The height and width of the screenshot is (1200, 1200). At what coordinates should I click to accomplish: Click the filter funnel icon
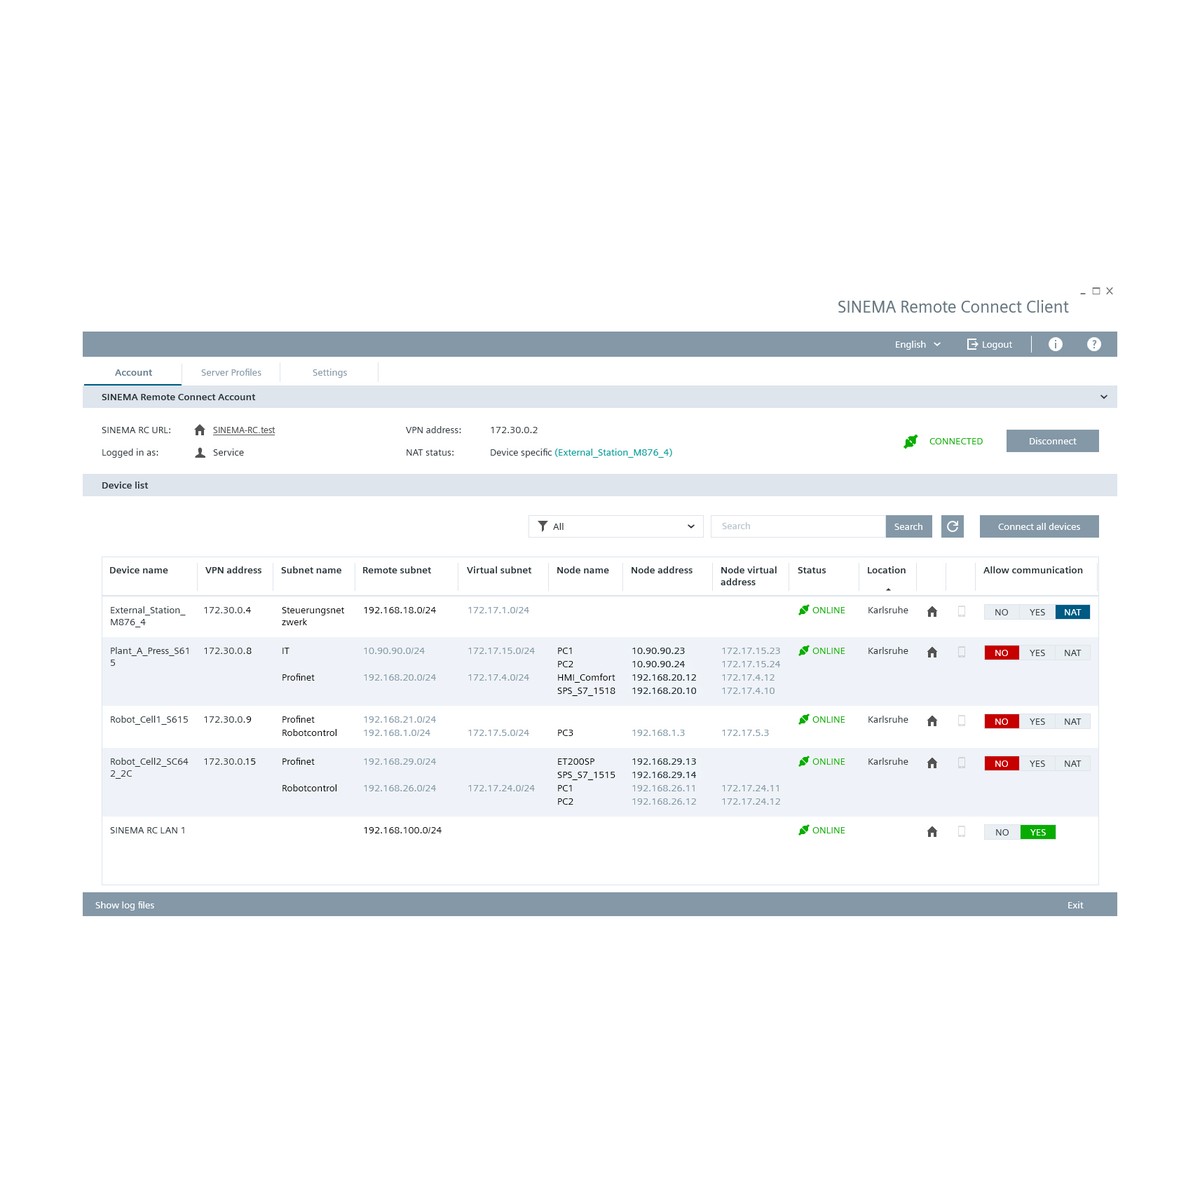(x=543, y=526)
